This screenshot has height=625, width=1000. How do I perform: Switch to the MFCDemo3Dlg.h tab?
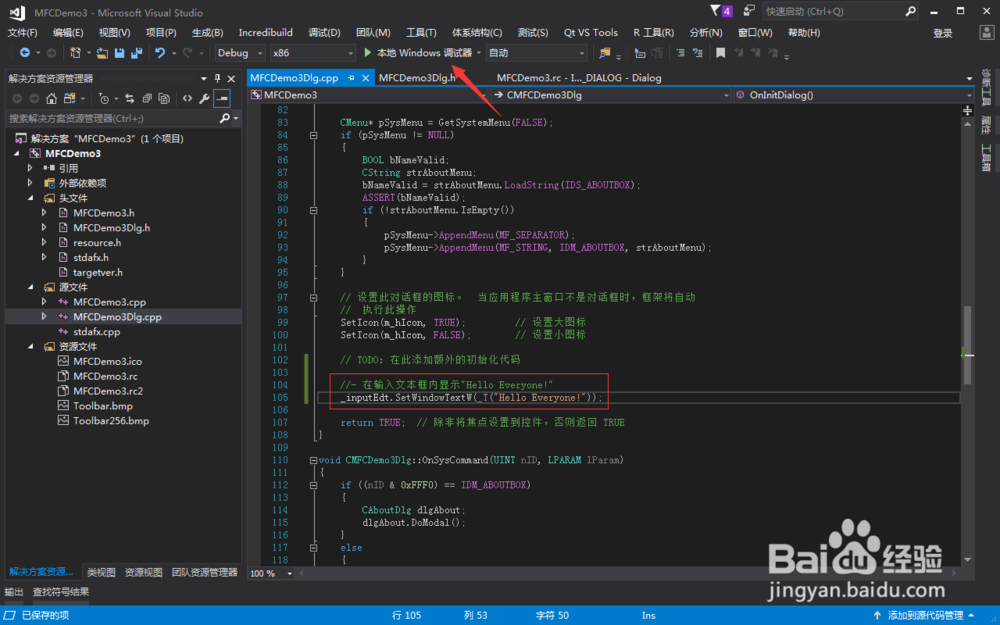click(417, 78)
